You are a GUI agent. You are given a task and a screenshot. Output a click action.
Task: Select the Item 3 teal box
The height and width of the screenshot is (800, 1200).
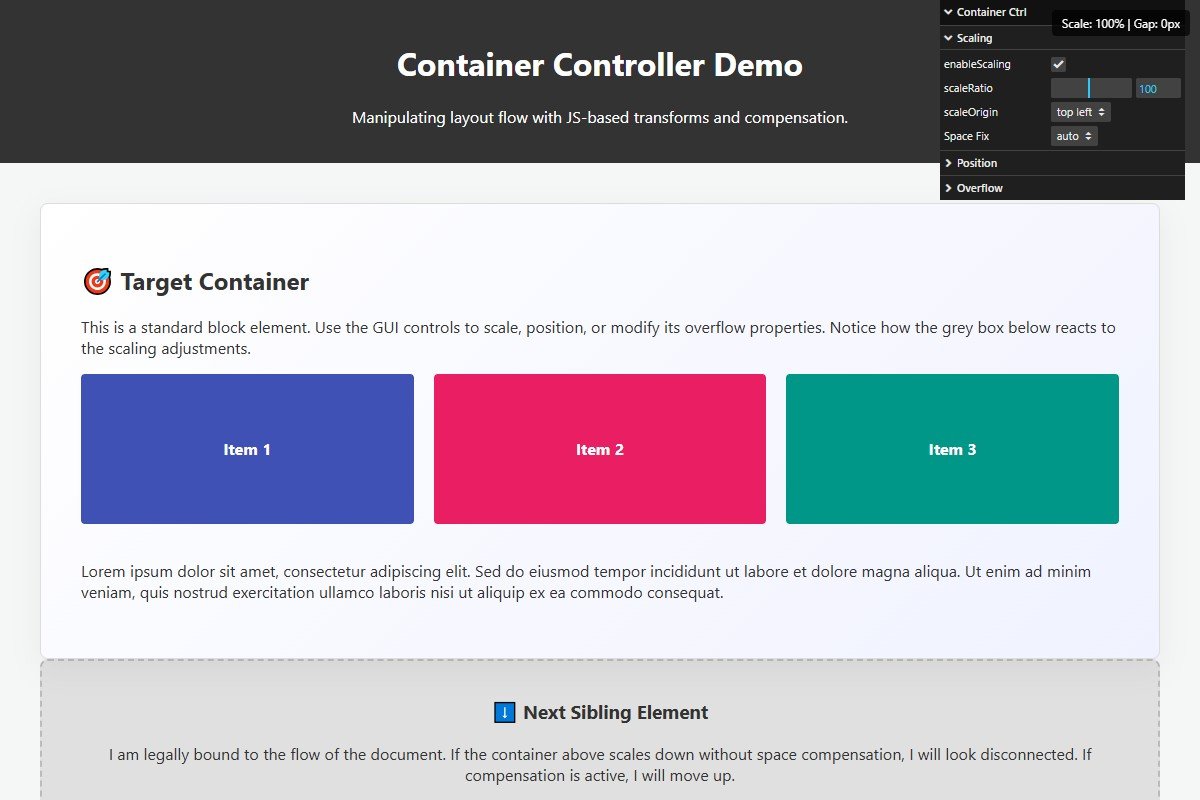click(x=952, y=449)
